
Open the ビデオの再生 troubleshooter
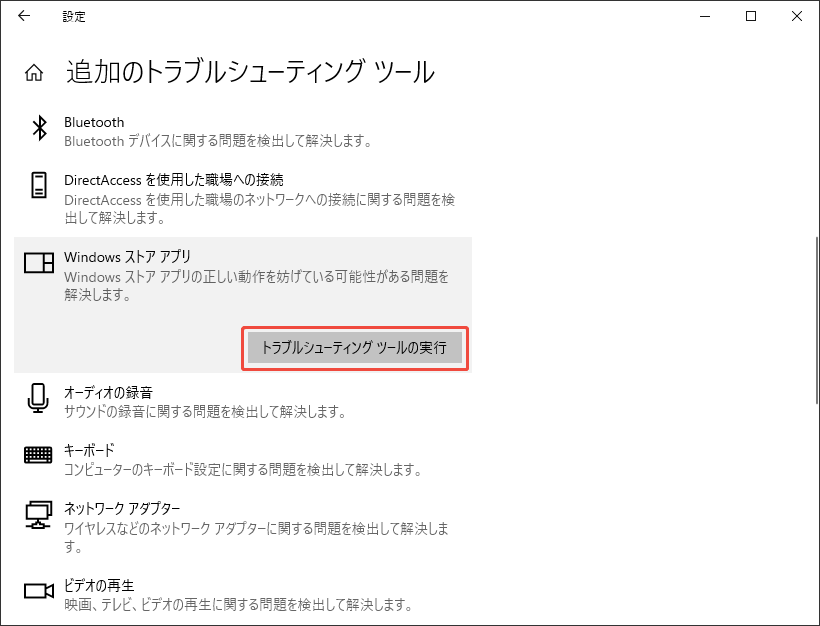click(99, 585)
